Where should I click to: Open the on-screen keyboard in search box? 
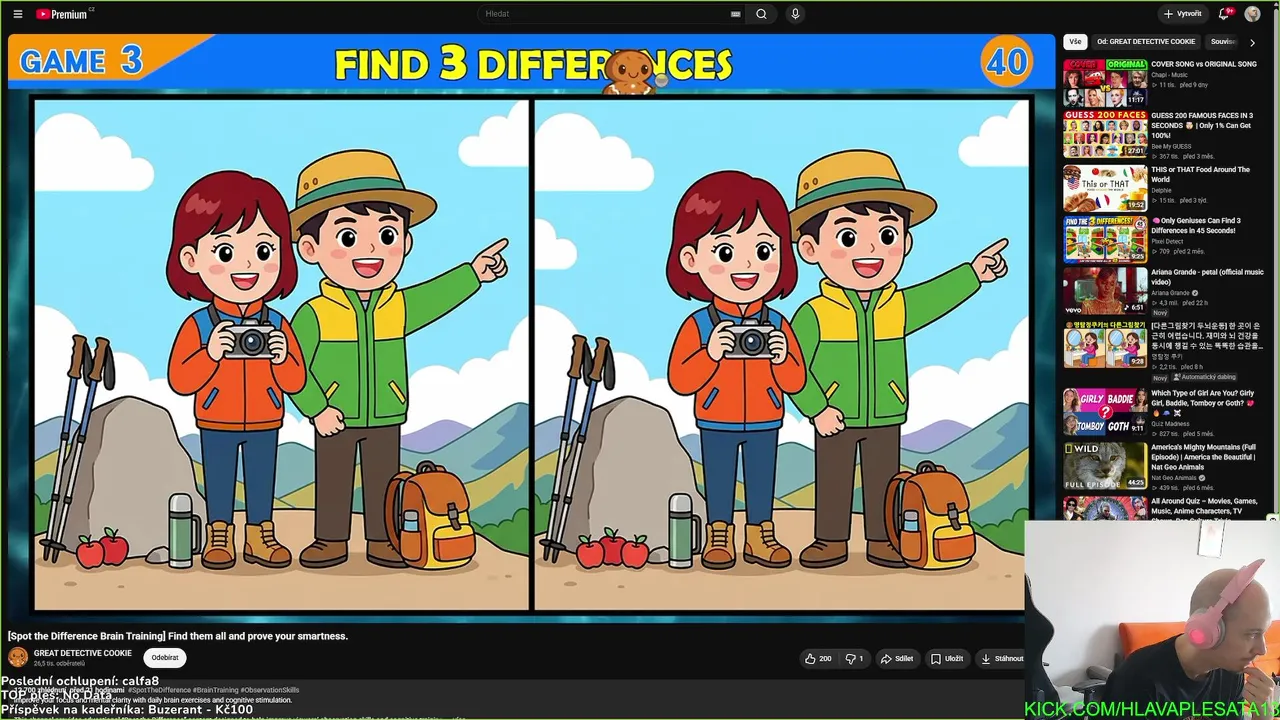(x=736, y=14)
